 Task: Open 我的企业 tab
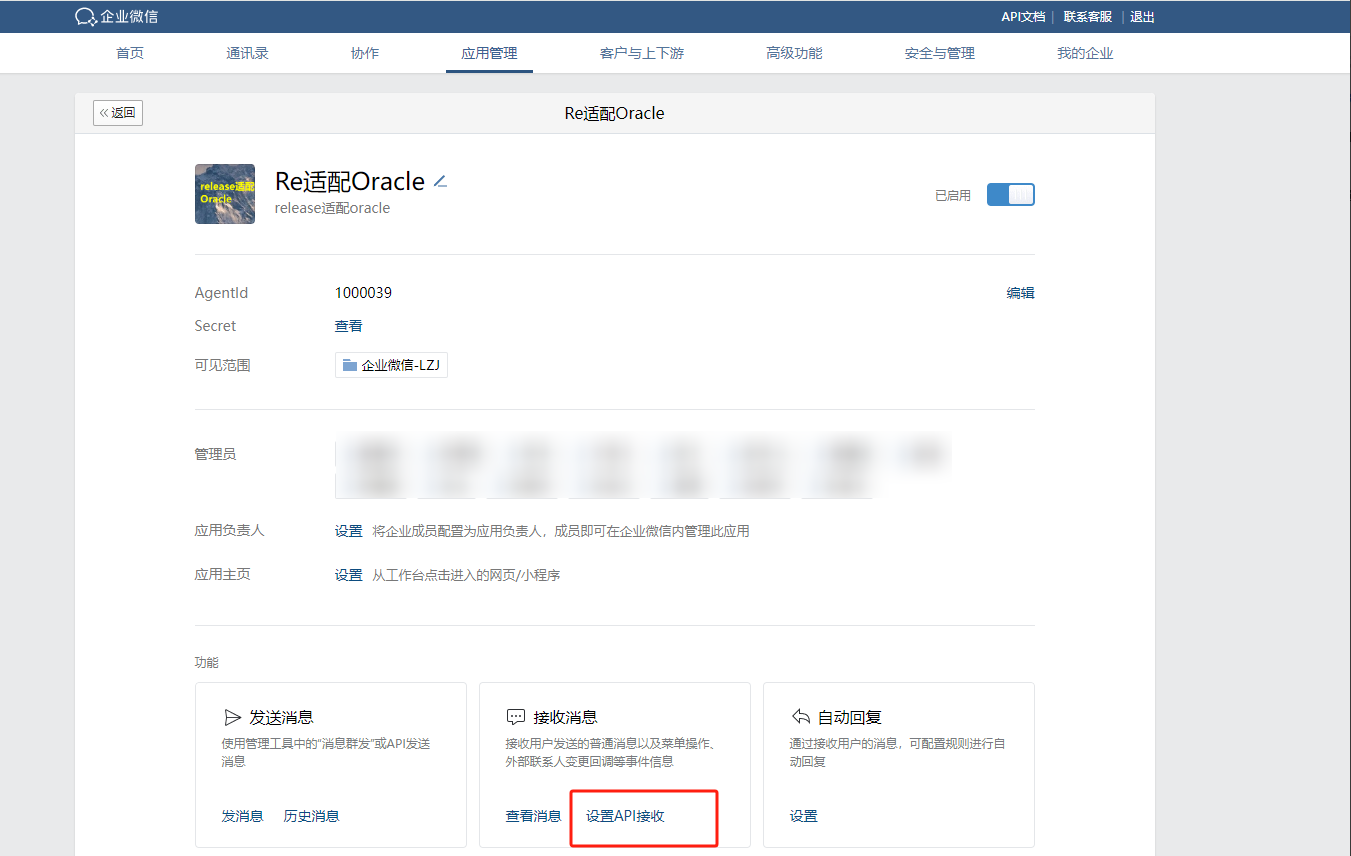click(x=1085, y=53)
